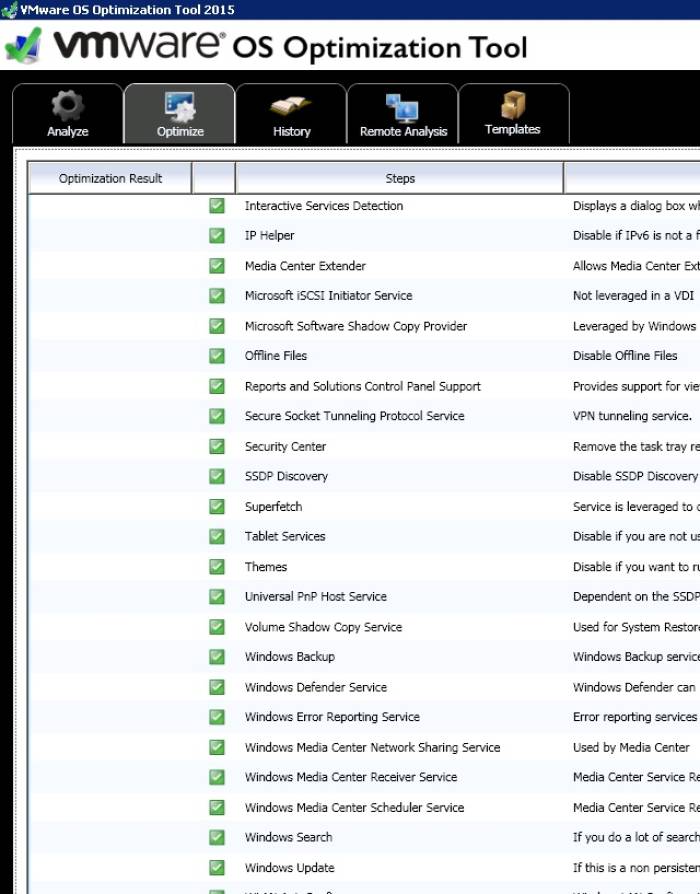This screenshot has height=894, width=700.
Task: Click 'Disable Offline Files' description text
Action: point(625,356)
